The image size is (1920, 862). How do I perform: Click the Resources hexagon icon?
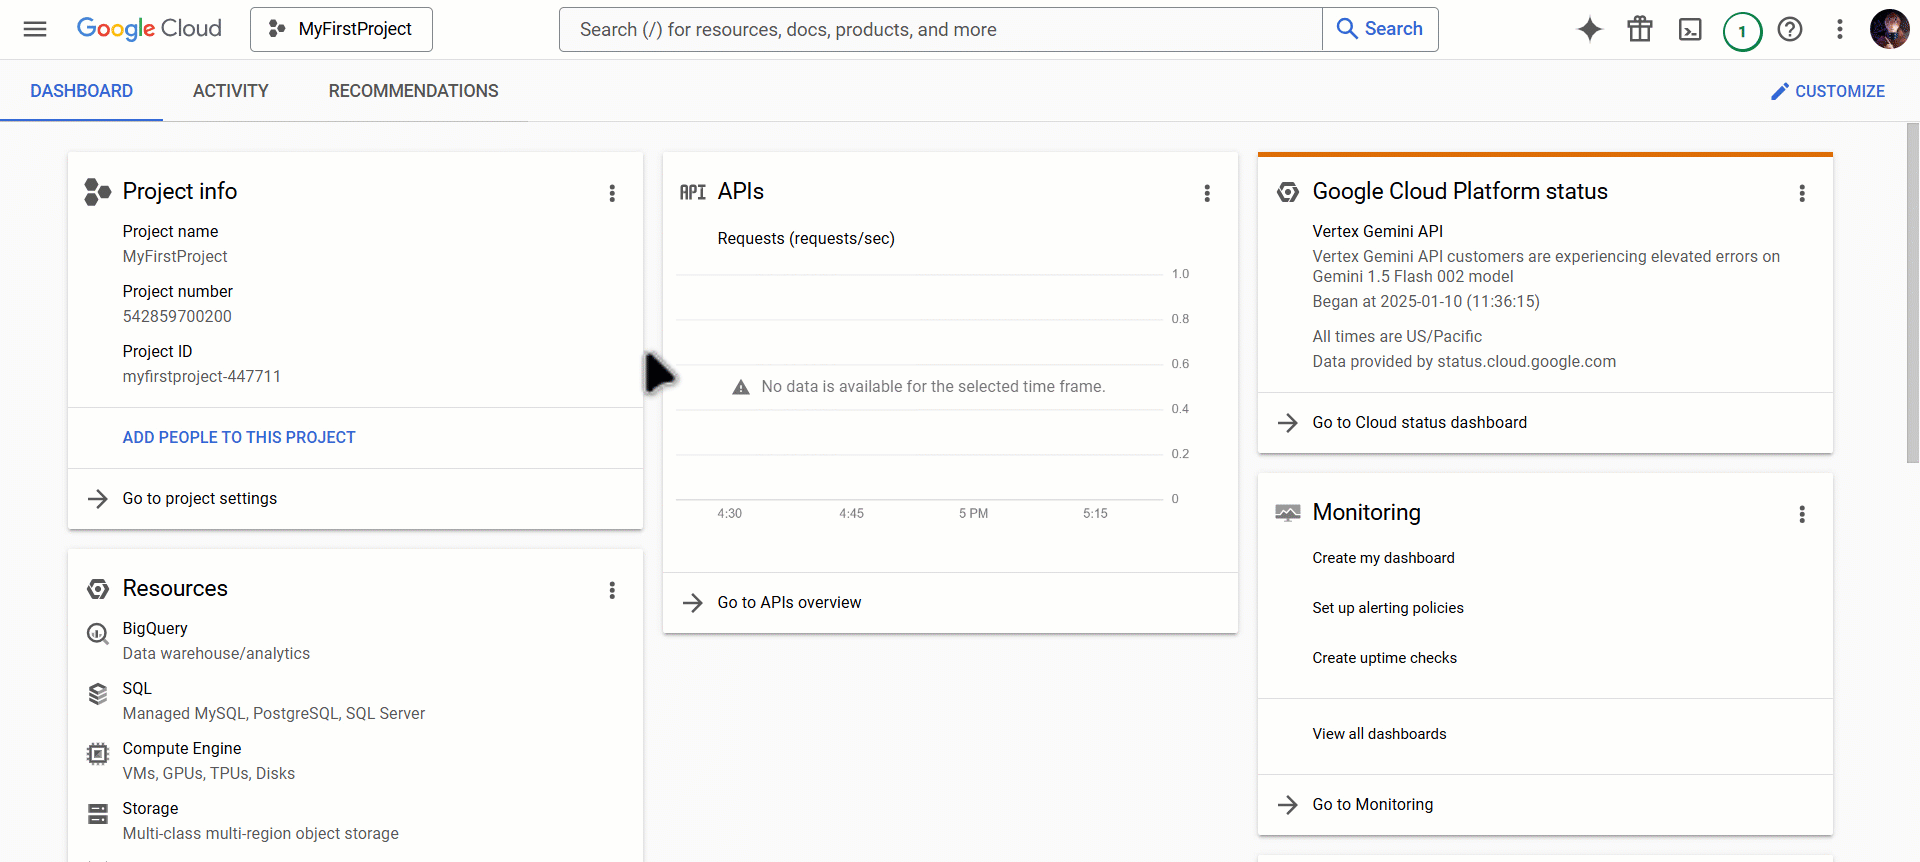tap(98, 589)
